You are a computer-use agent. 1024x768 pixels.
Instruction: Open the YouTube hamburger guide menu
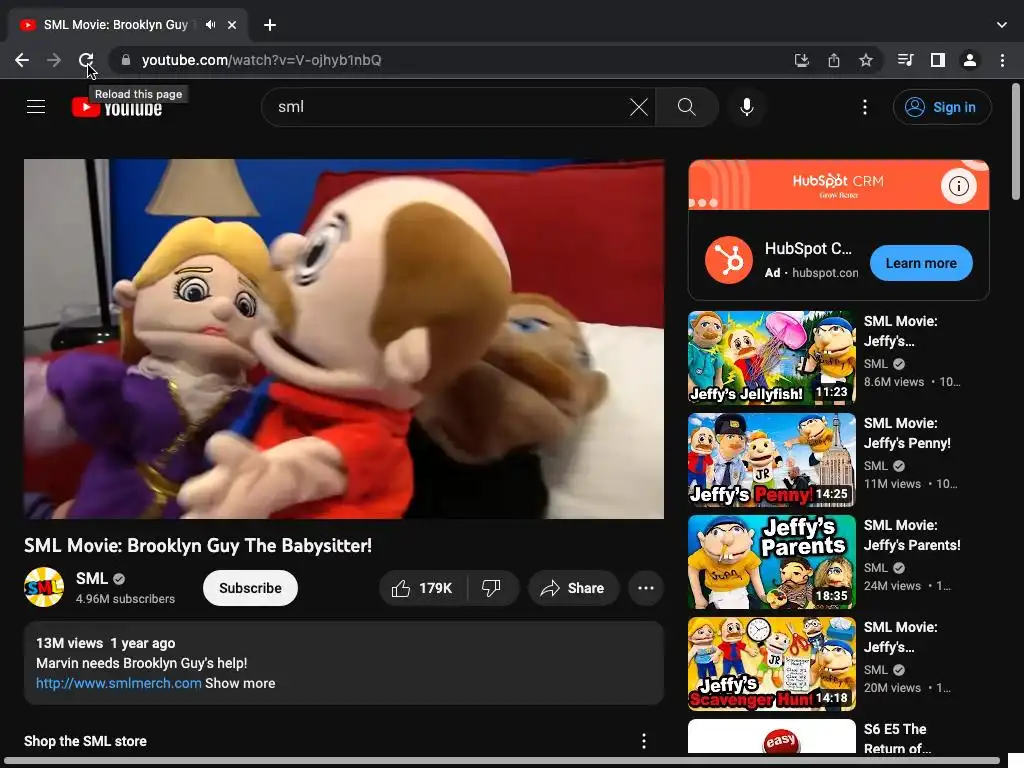click(x=36, y=106)
